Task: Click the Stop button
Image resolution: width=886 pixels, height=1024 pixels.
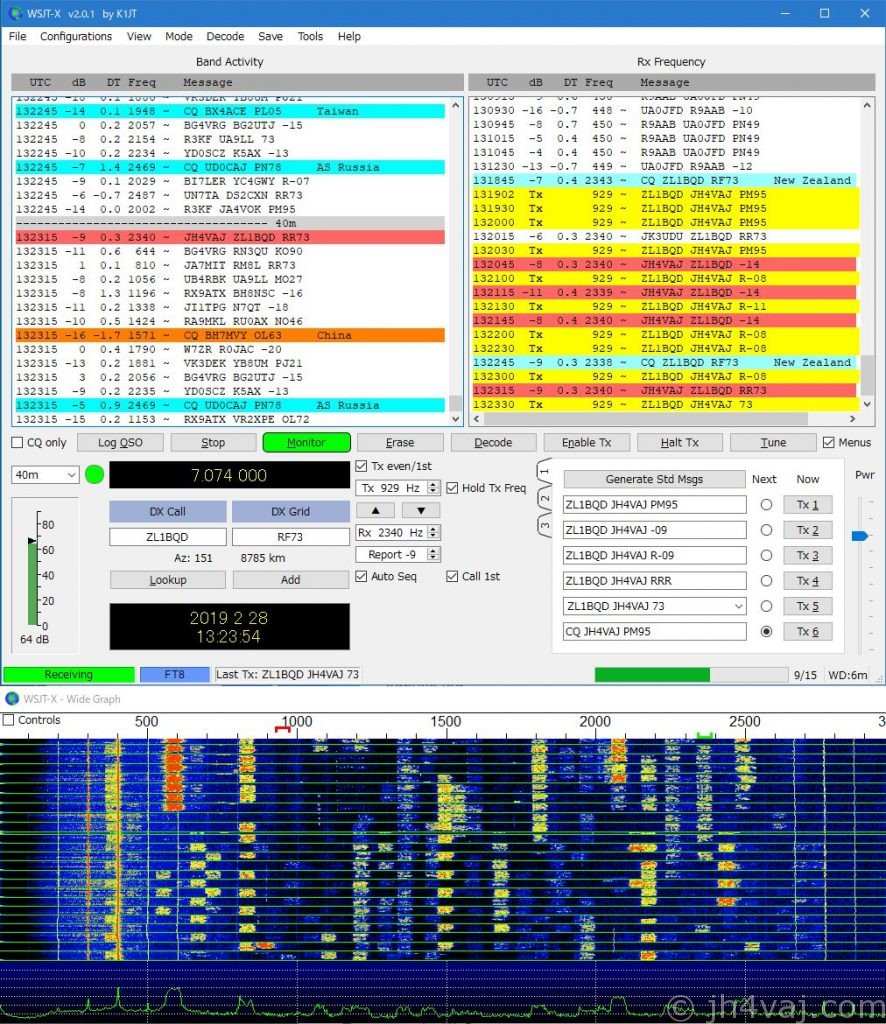Action: (x=213, y=443)
